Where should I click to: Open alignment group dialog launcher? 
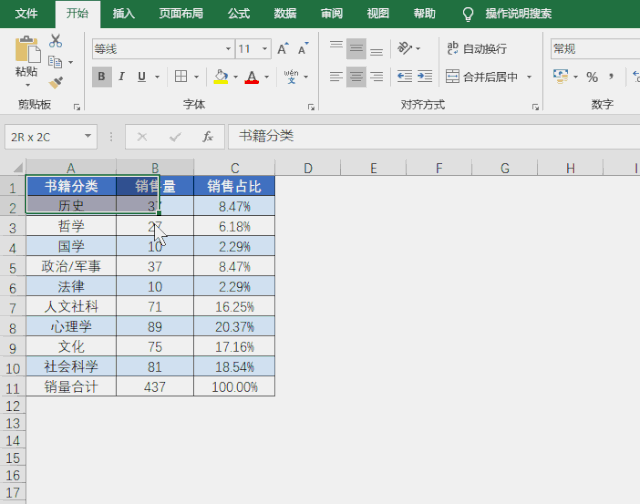536,107
